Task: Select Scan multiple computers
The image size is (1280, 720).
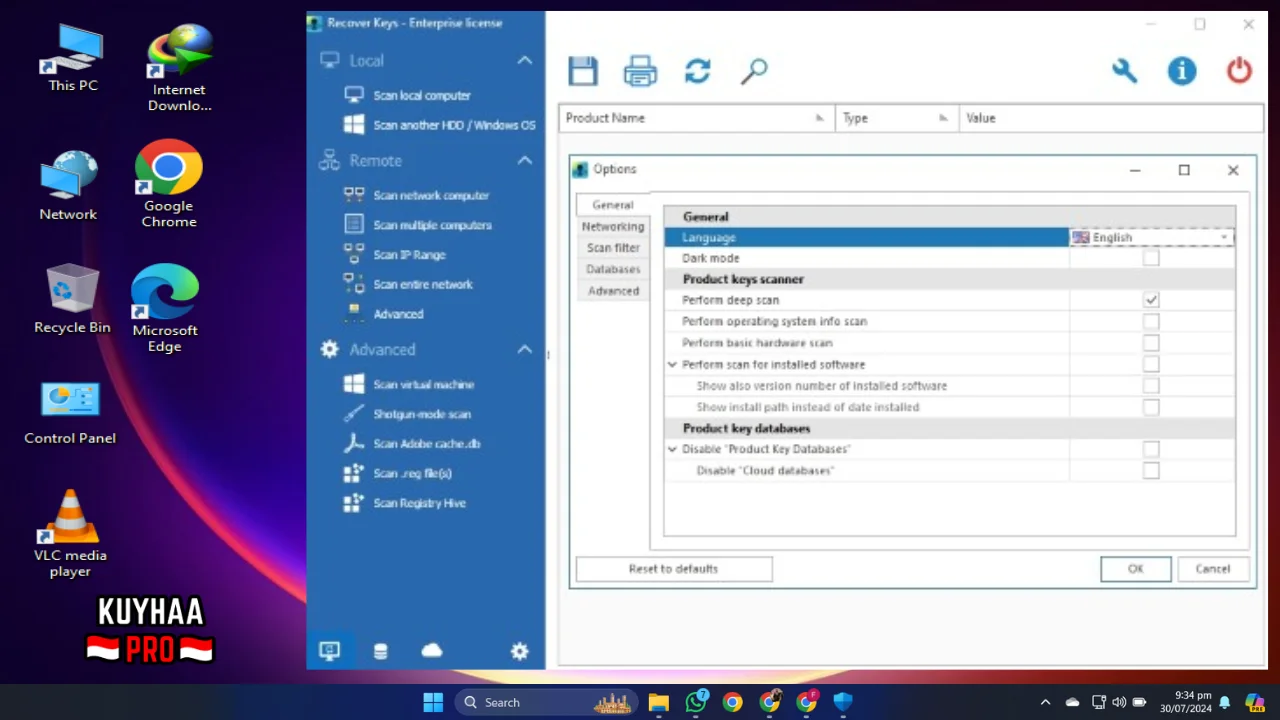Action: [x=432, y=225]
